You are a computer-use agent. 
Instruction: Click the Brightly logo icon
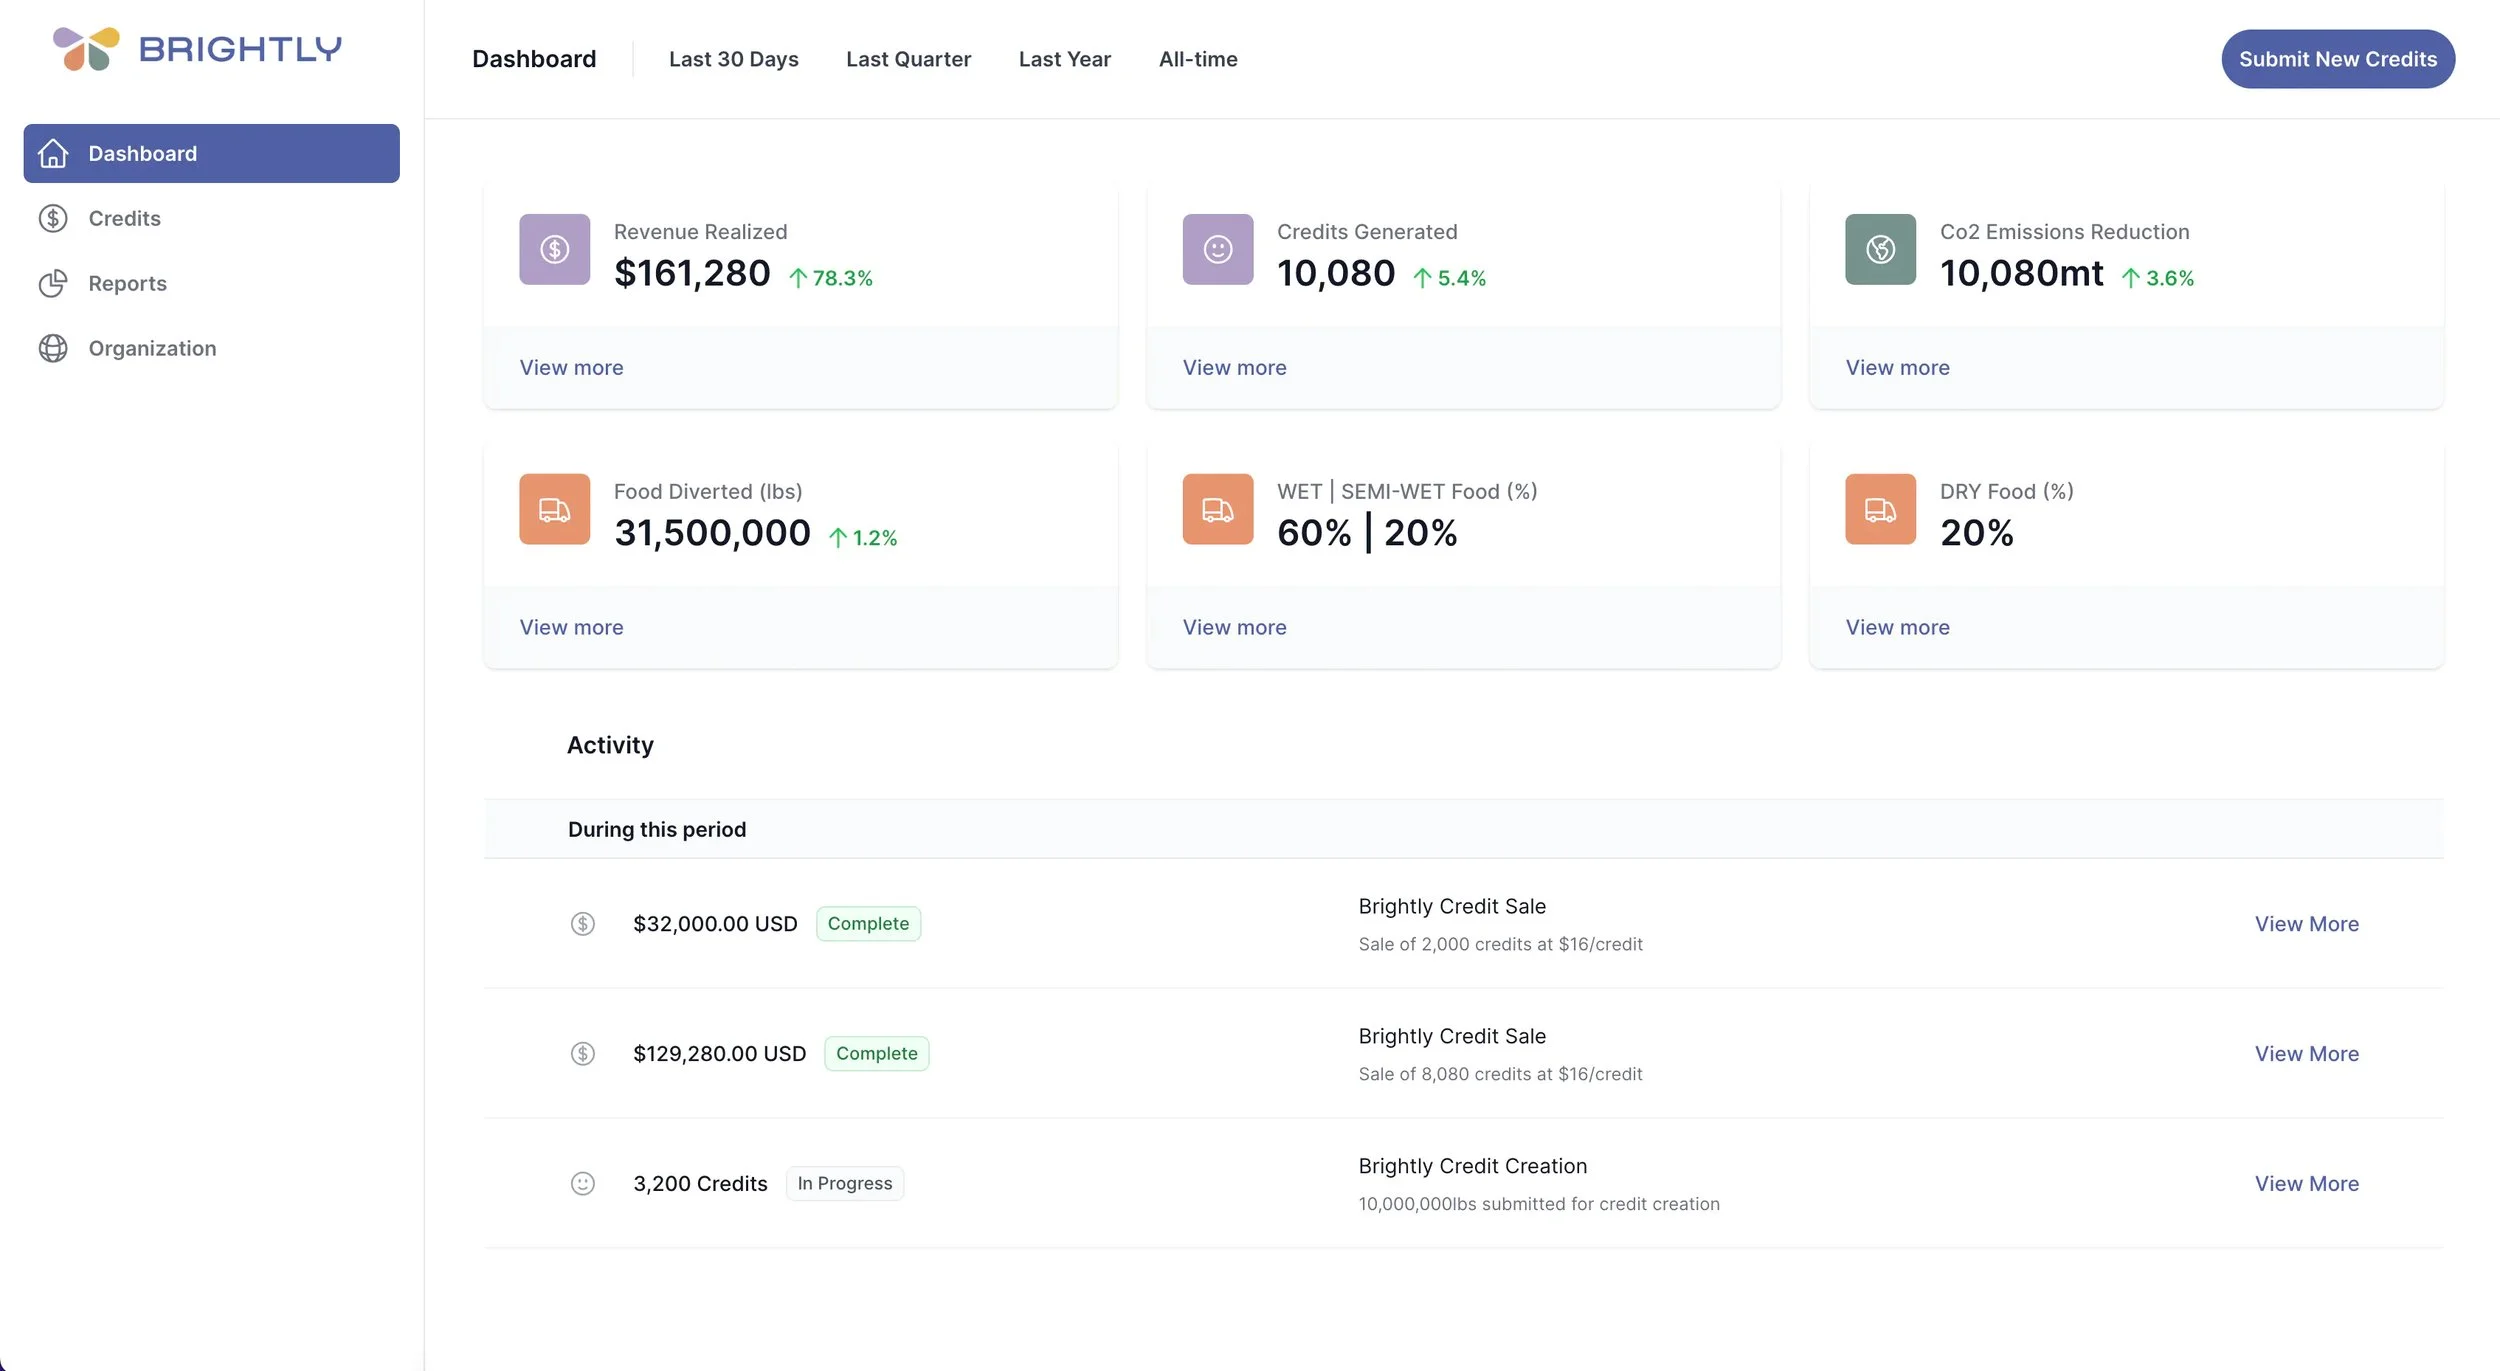86,48
